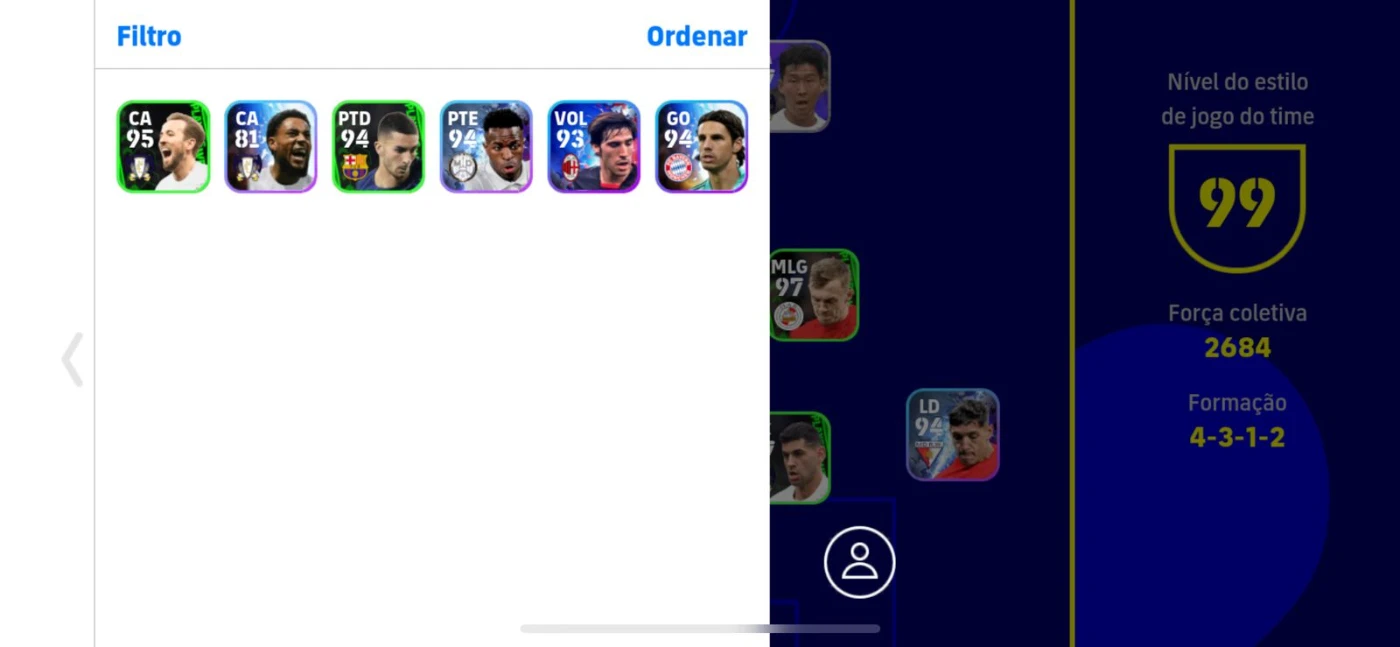Select the MLG 97 player on pitch
Viewport: 1400px width, 647px height.
pos(814,295)
